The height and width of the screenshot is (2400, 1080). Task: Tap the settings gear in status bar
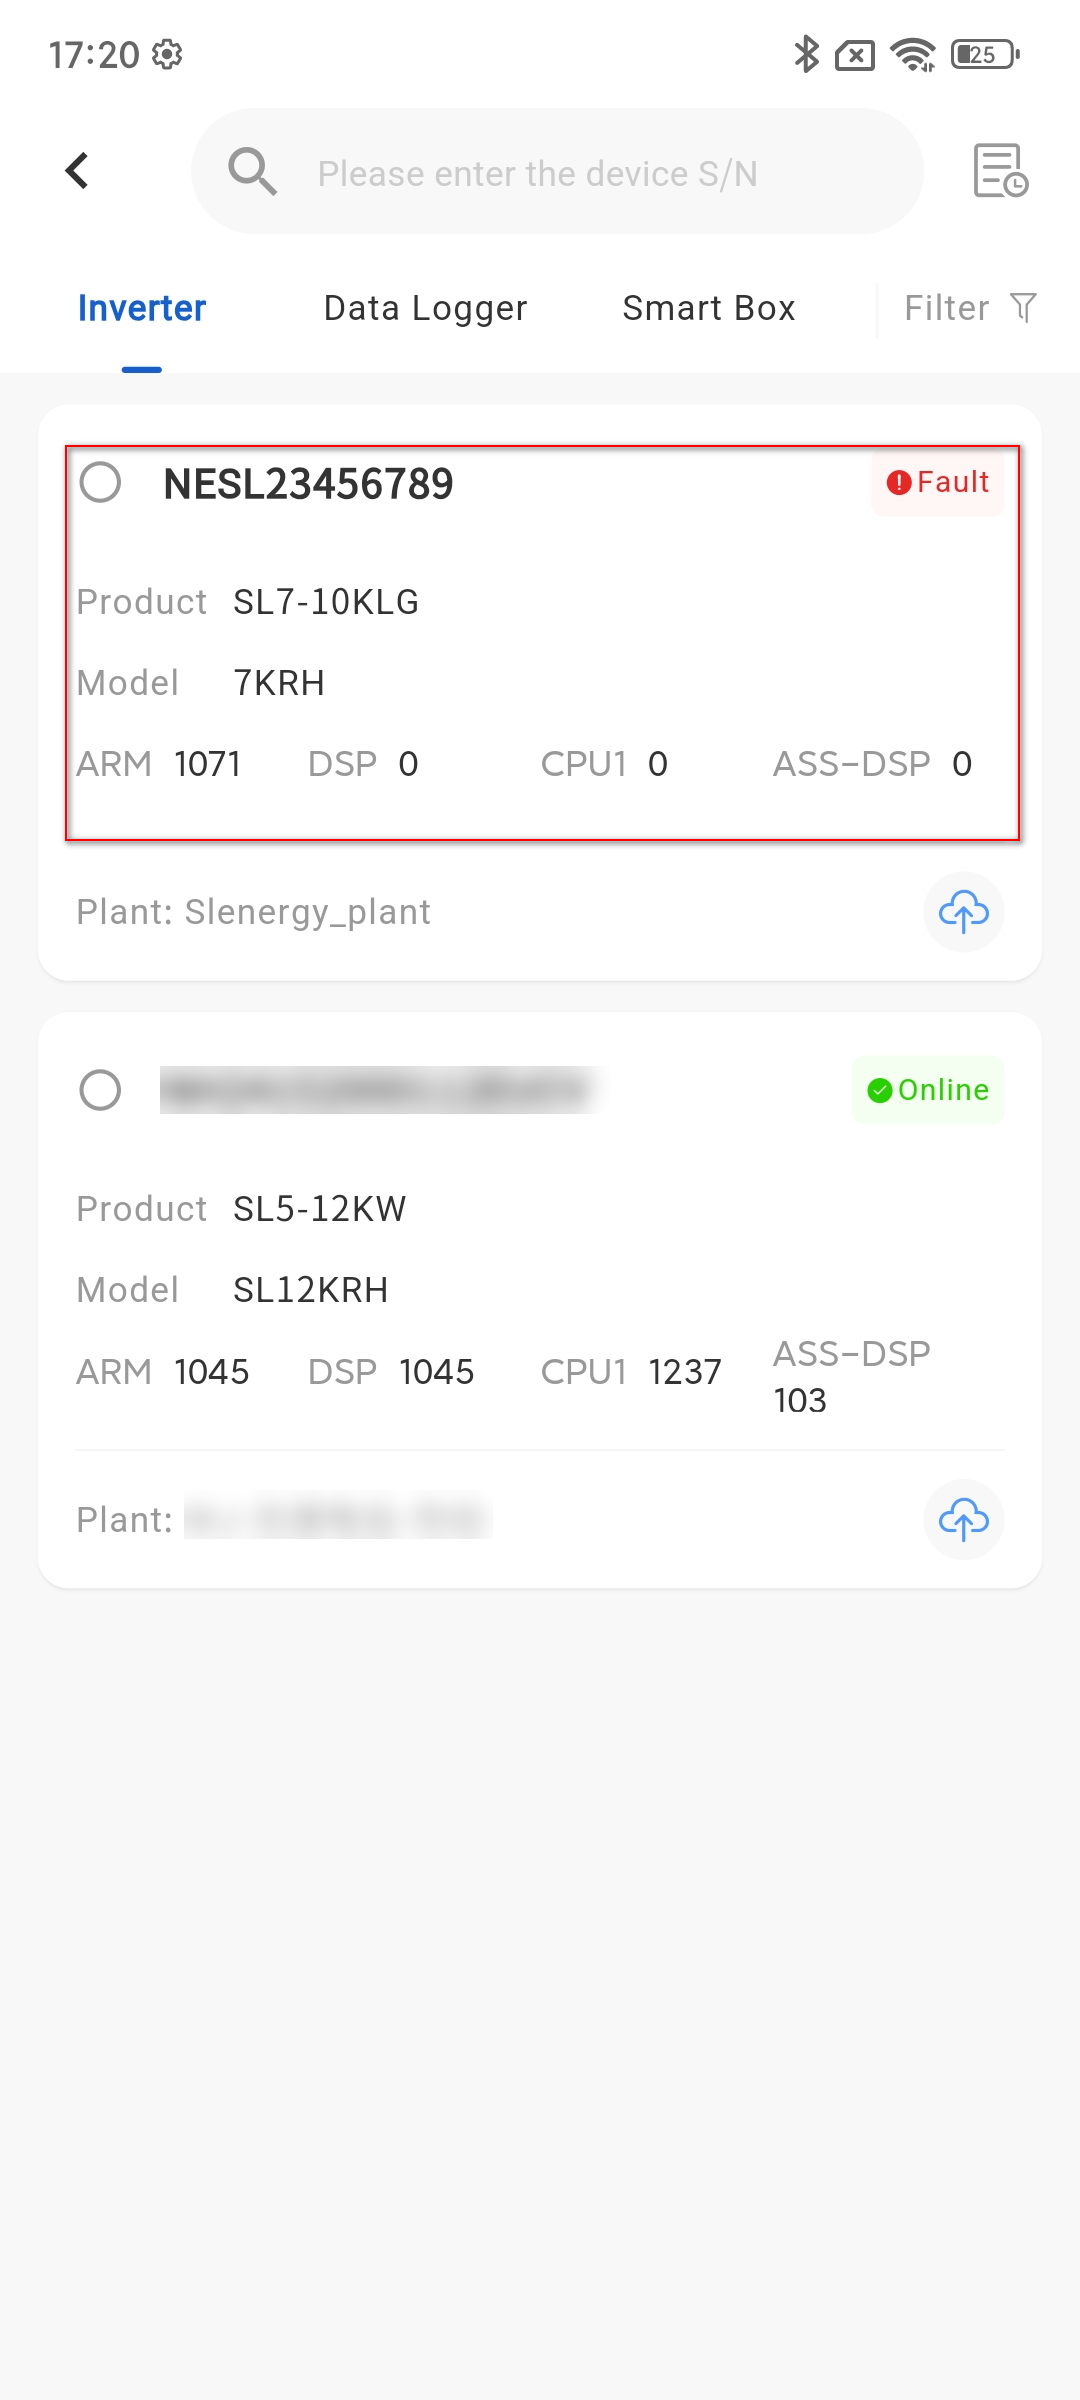click(167, 54)
